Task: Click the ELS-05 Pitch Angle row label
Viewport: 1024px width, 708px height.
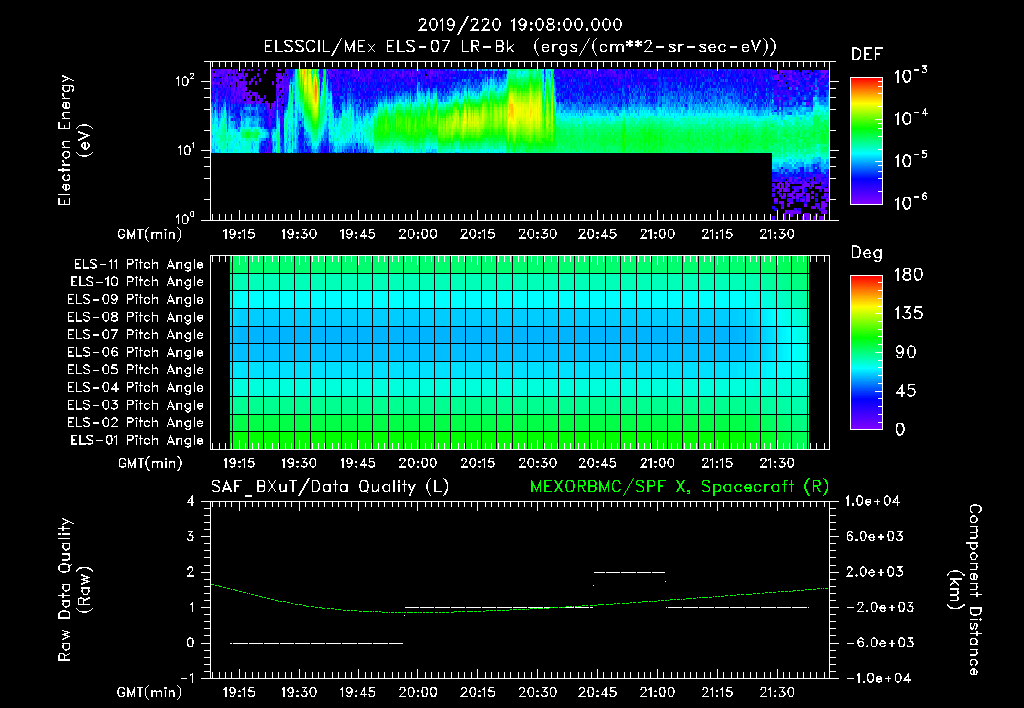Action: click(136, 370)
